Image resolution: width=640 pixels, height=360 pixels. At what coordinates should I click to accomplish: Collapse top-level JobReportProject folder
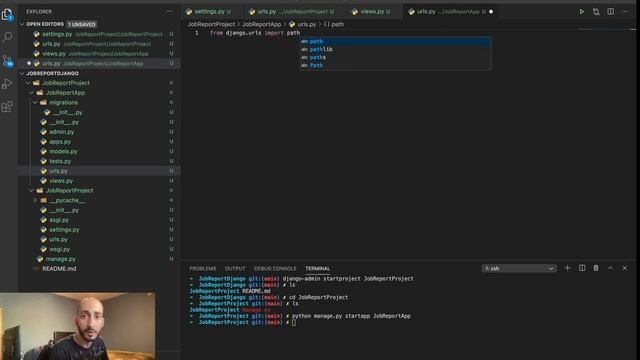(x=28, y=83)
